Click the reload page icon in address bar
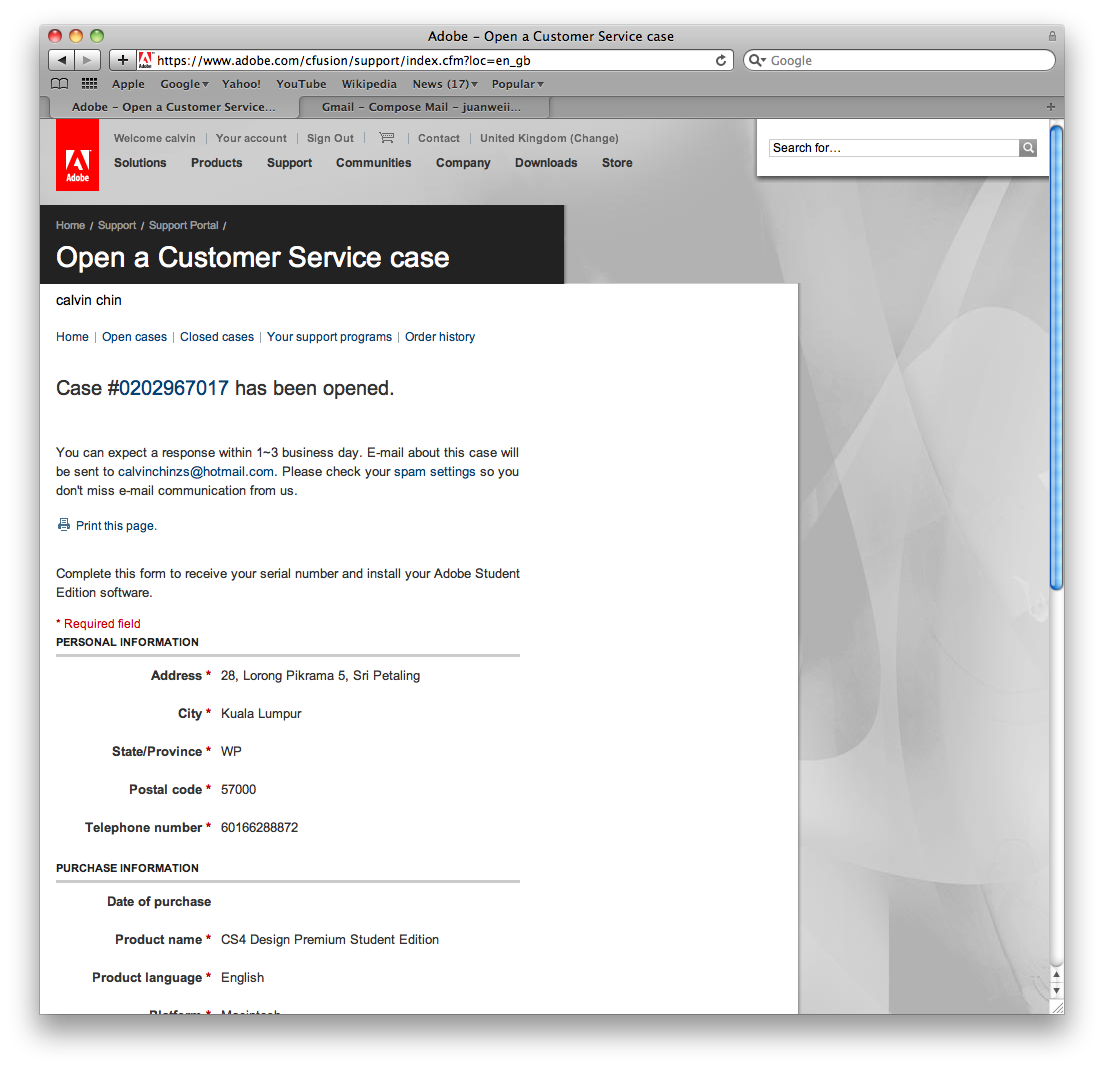 721,61
